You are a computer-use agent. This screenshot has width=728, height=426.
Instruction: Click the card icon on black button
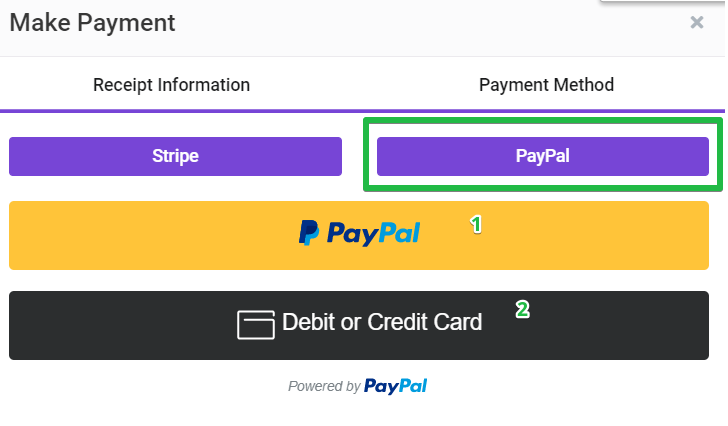pos(256,325)
